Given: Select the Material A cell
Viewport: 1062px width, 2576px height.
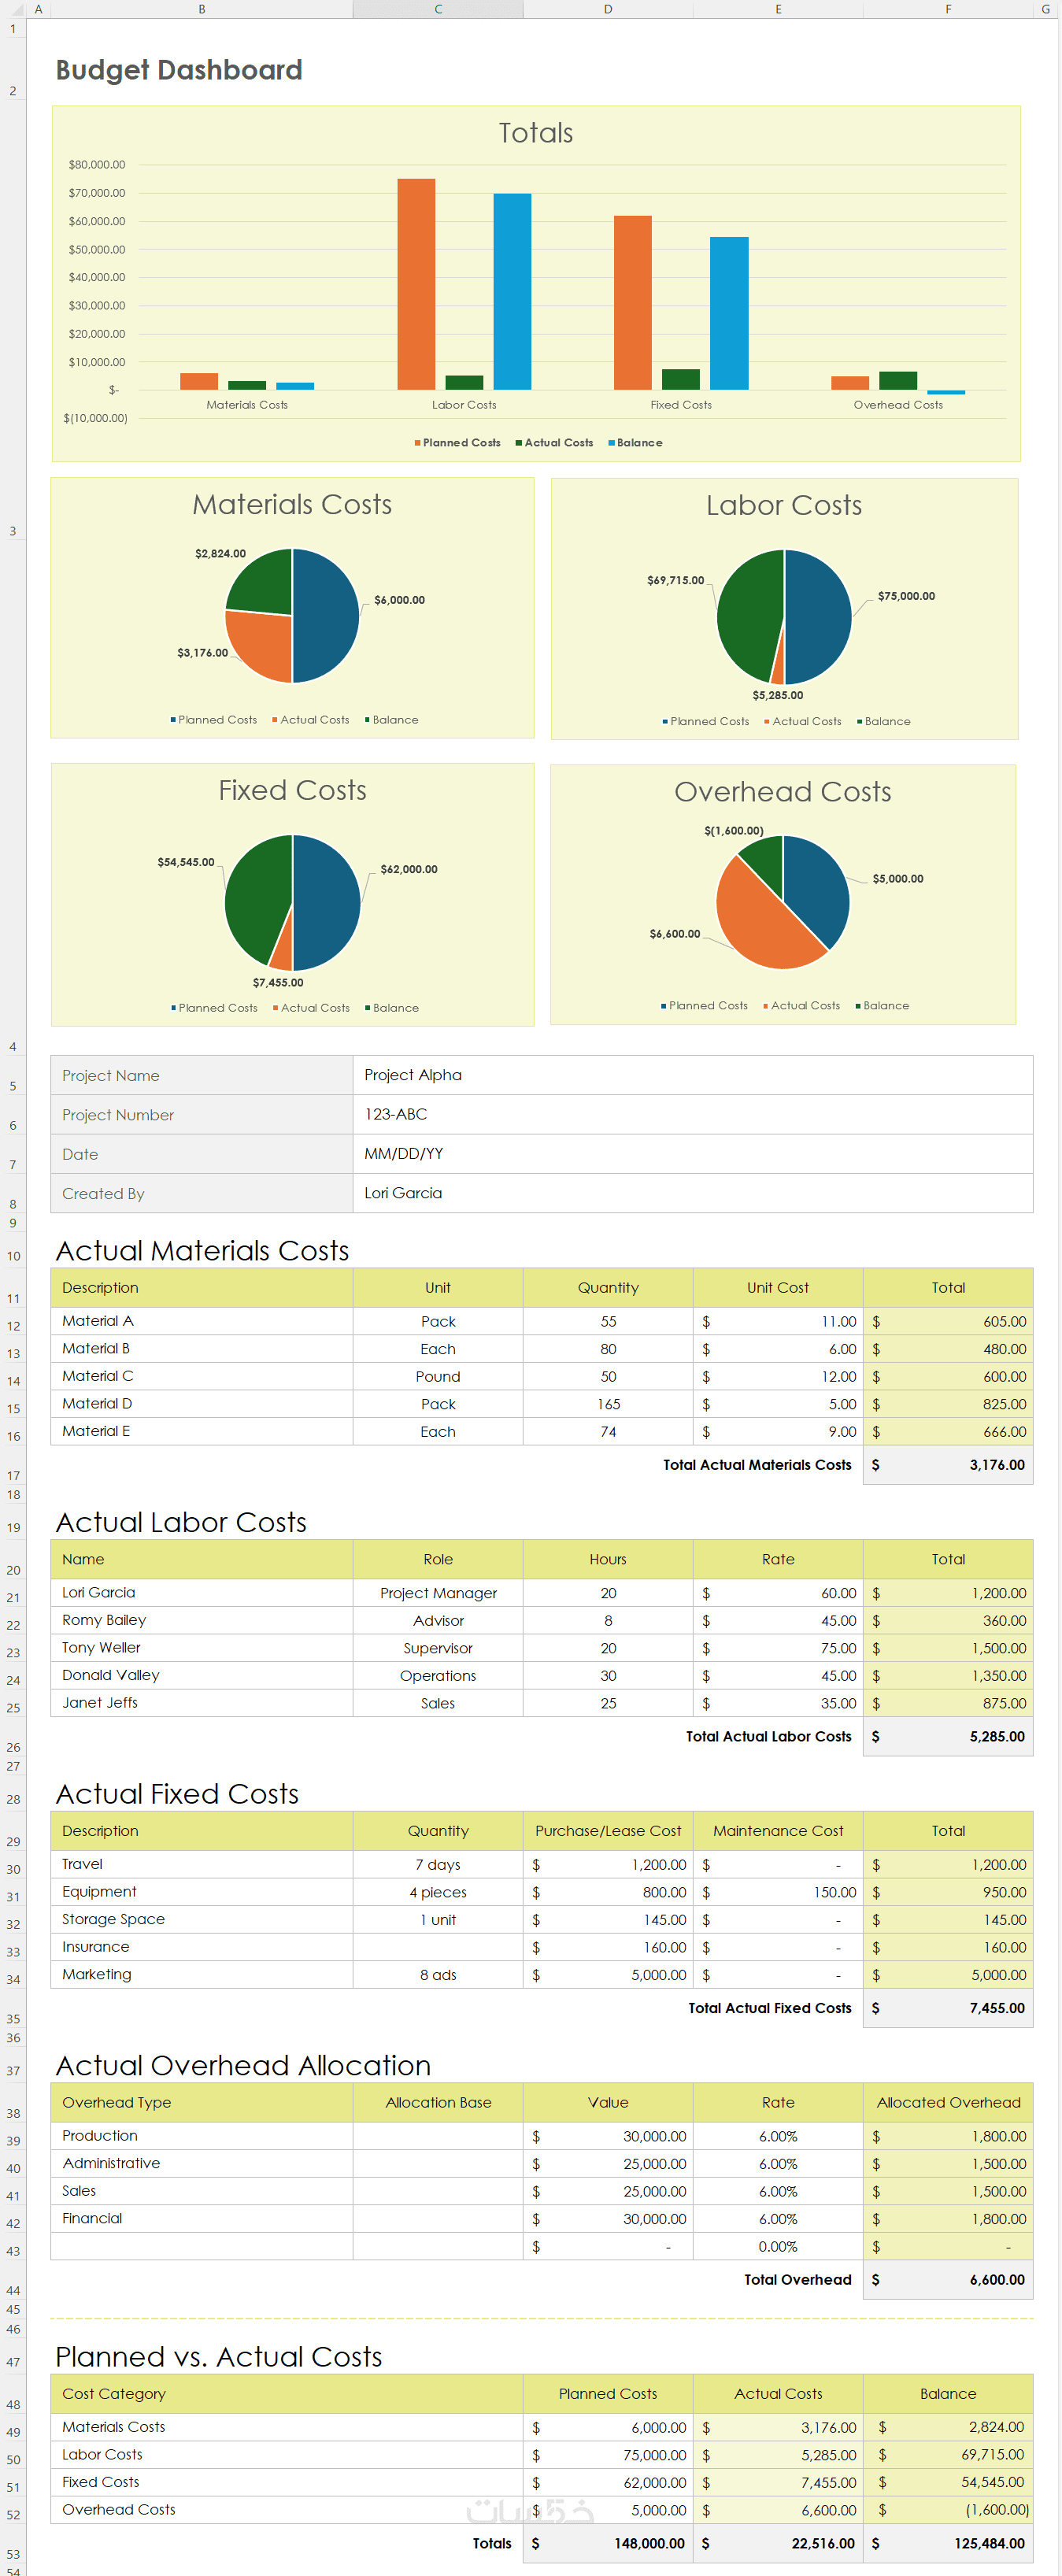Looking at the screenshot, I should click(202, 1321).
